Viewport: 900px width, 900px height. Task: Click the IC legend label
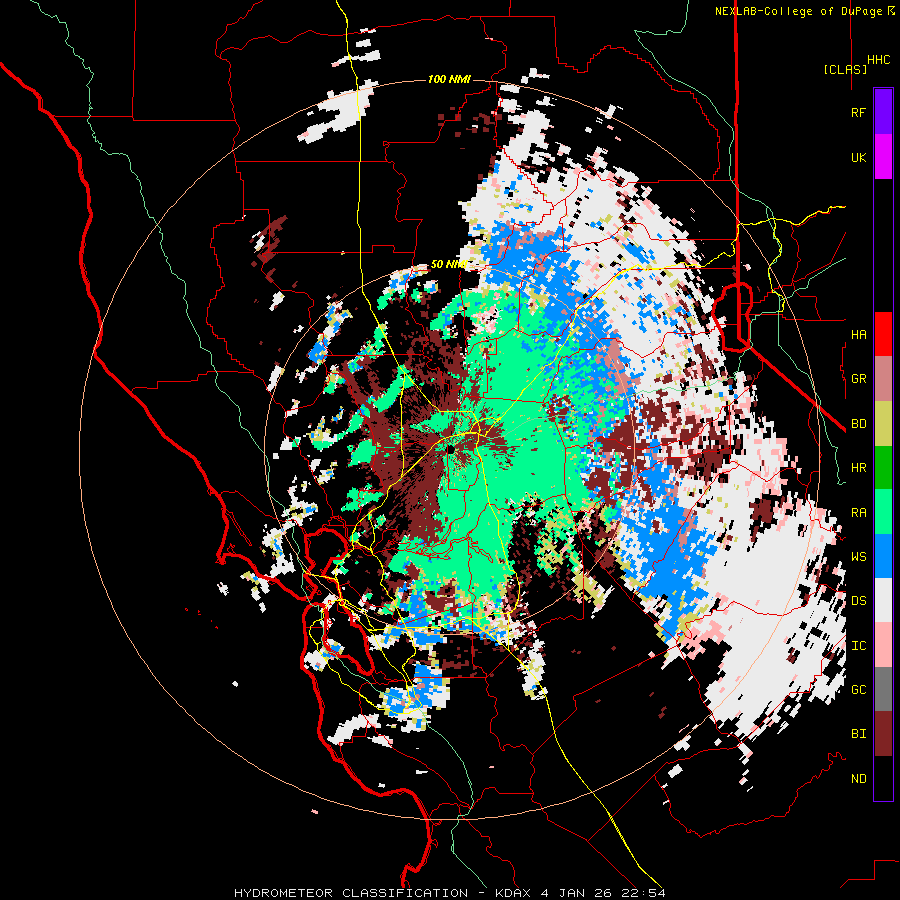pyautogui.click(x=858, y=646)
